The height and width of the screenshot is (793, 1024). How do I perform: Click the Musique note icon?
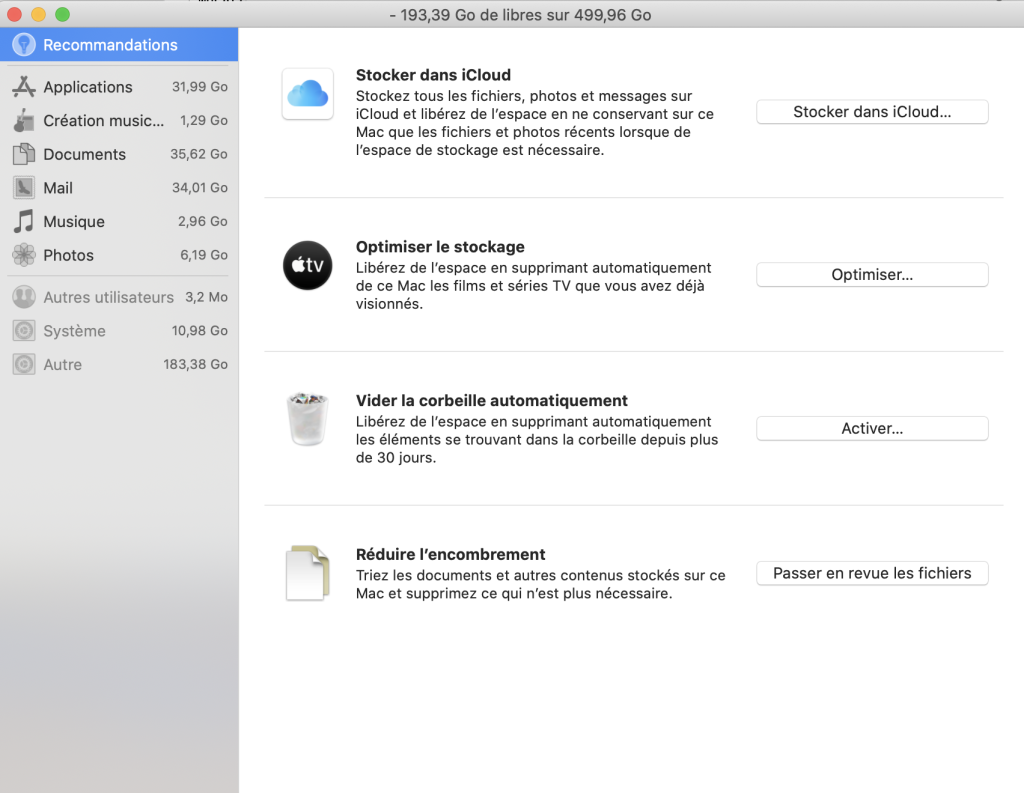(24, 221)
